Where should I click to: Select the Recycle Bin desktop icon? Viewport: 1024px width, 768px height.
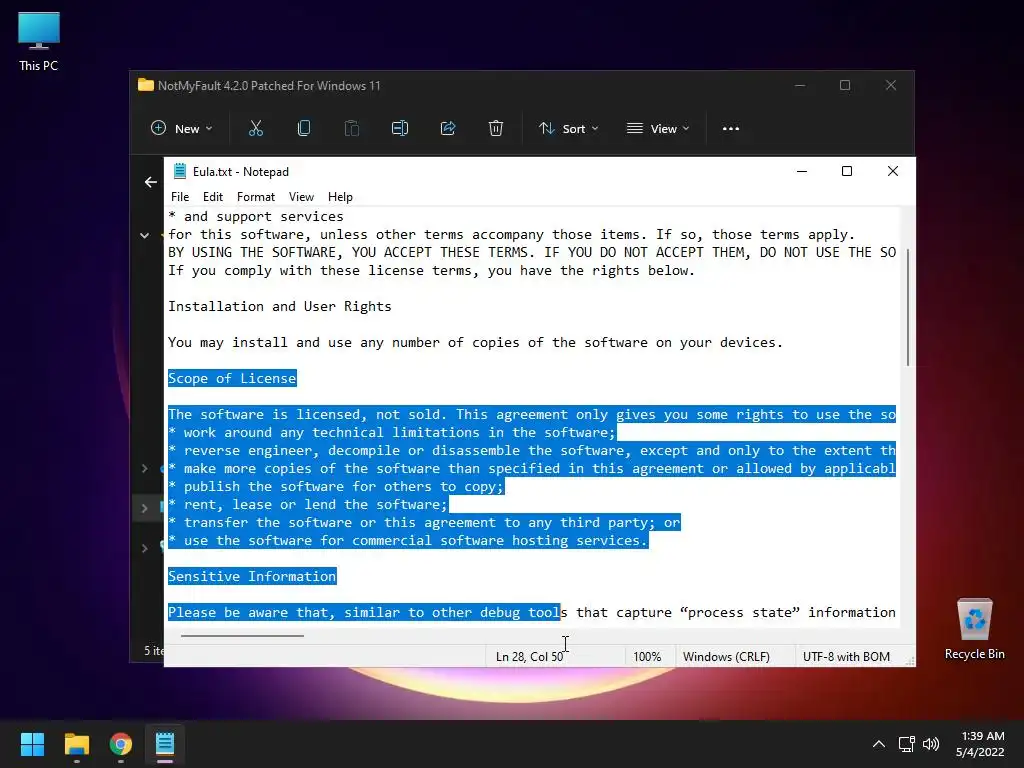[x=974, y=629]
